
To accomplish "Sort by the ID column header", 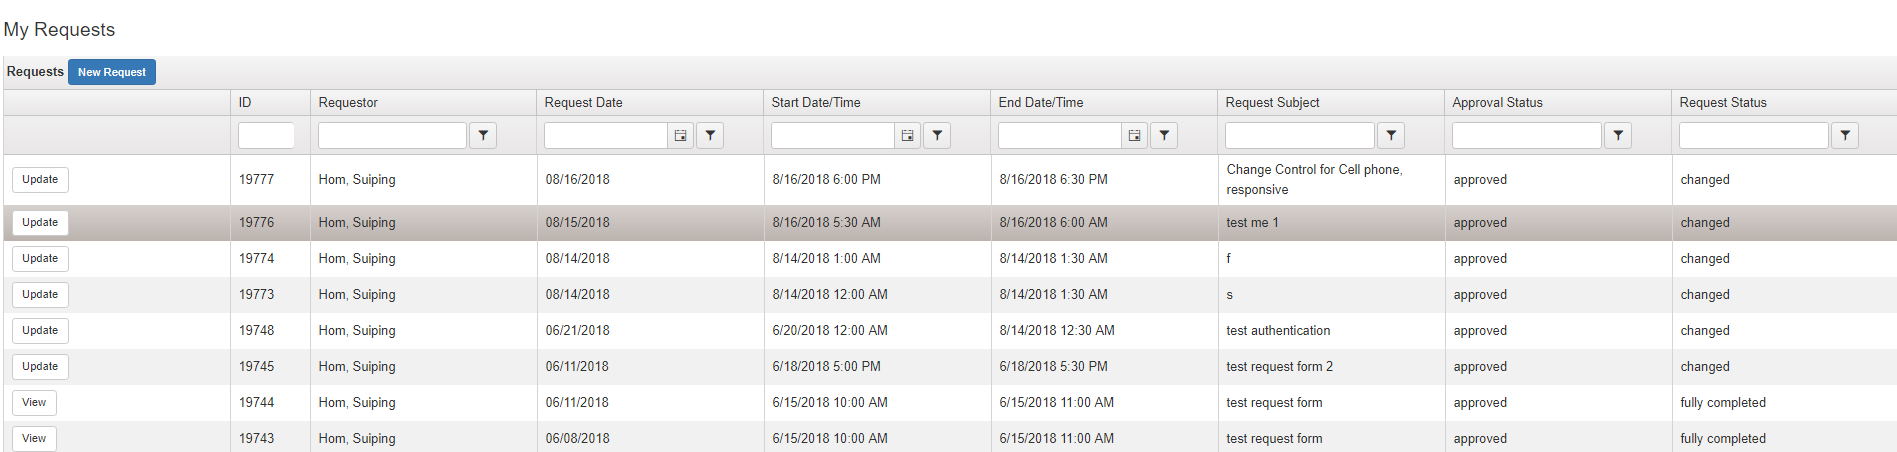I will 245,103.
